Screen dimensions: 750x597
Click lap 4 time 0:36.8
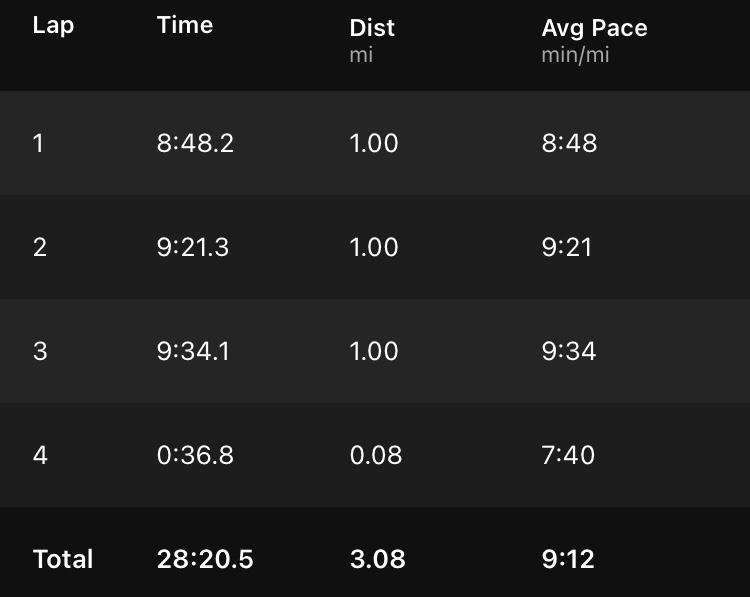tap(195, 455)
